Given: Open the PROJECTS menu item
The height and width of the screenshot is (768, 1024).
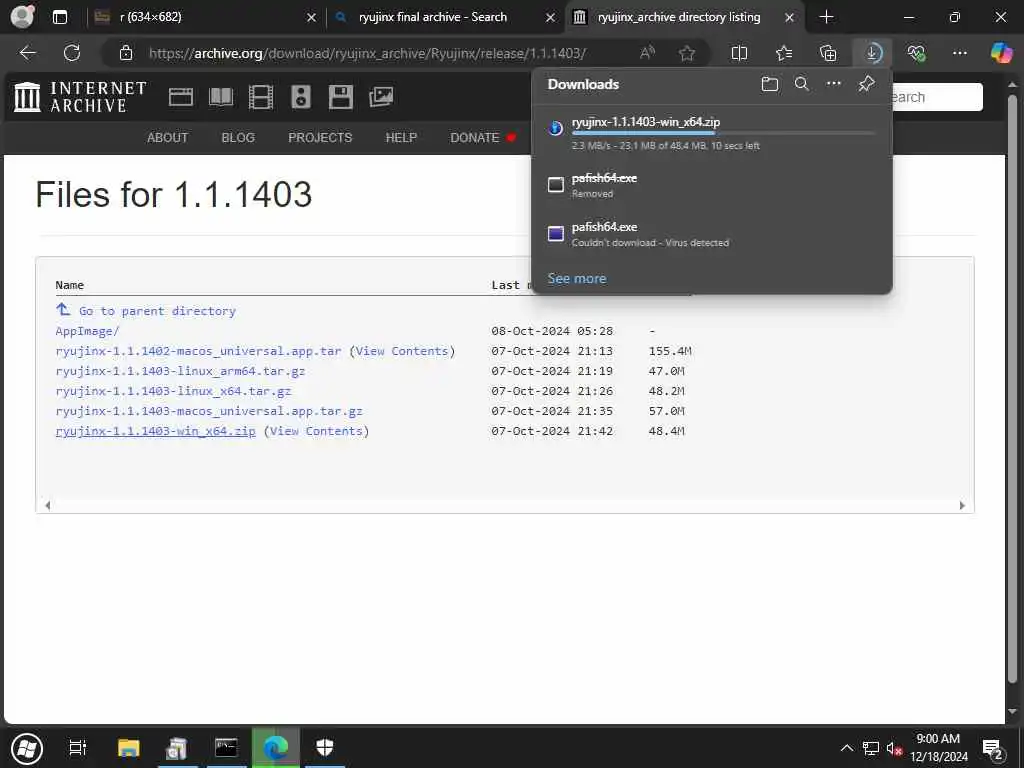Looking at the screenshot, I should tap(320, 138).
